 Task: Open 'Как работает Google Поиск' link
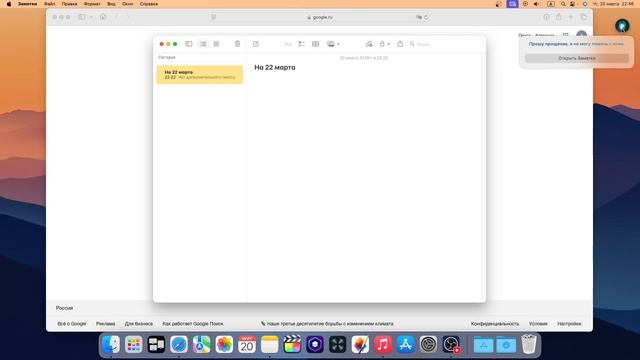(193, 324)
